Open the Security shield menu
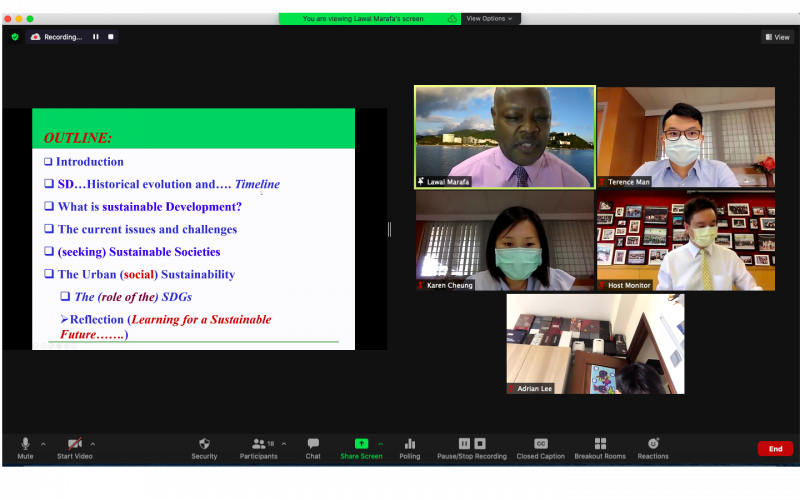This screenshot has height=500, width=800. 204,448
